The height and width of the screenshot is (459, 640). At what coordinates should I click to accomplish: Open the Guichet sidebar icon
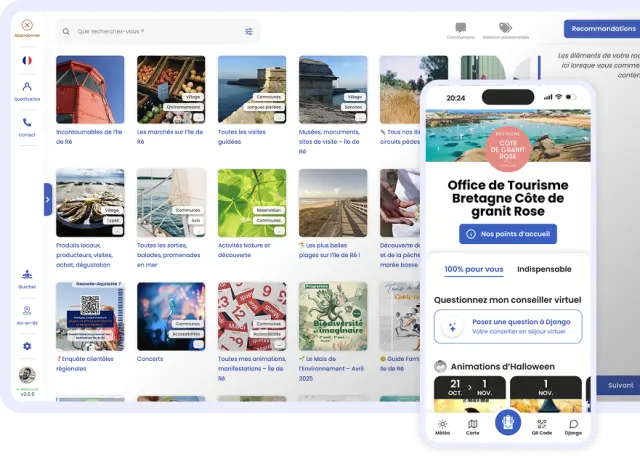(27, 274)
